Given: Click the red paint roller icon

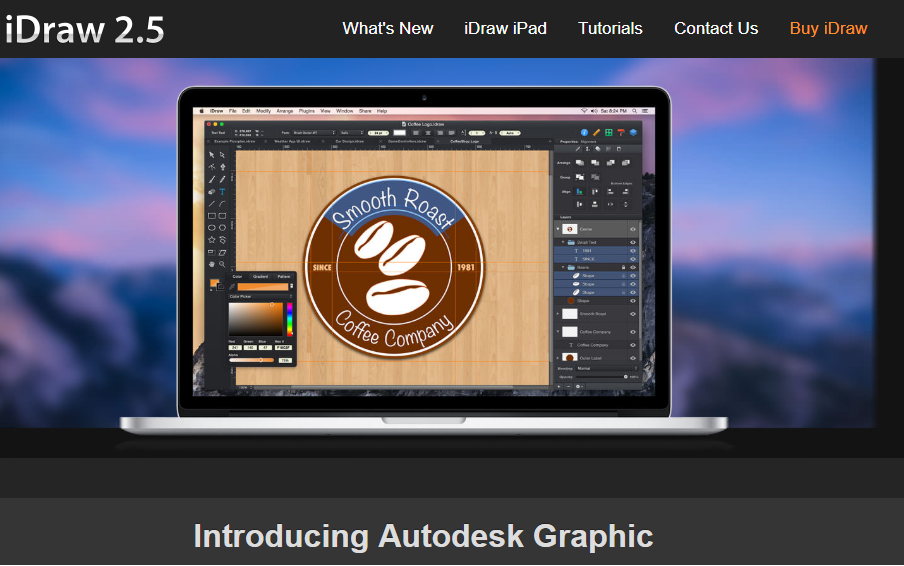Looking at the screenshot, I should [621, 133].
